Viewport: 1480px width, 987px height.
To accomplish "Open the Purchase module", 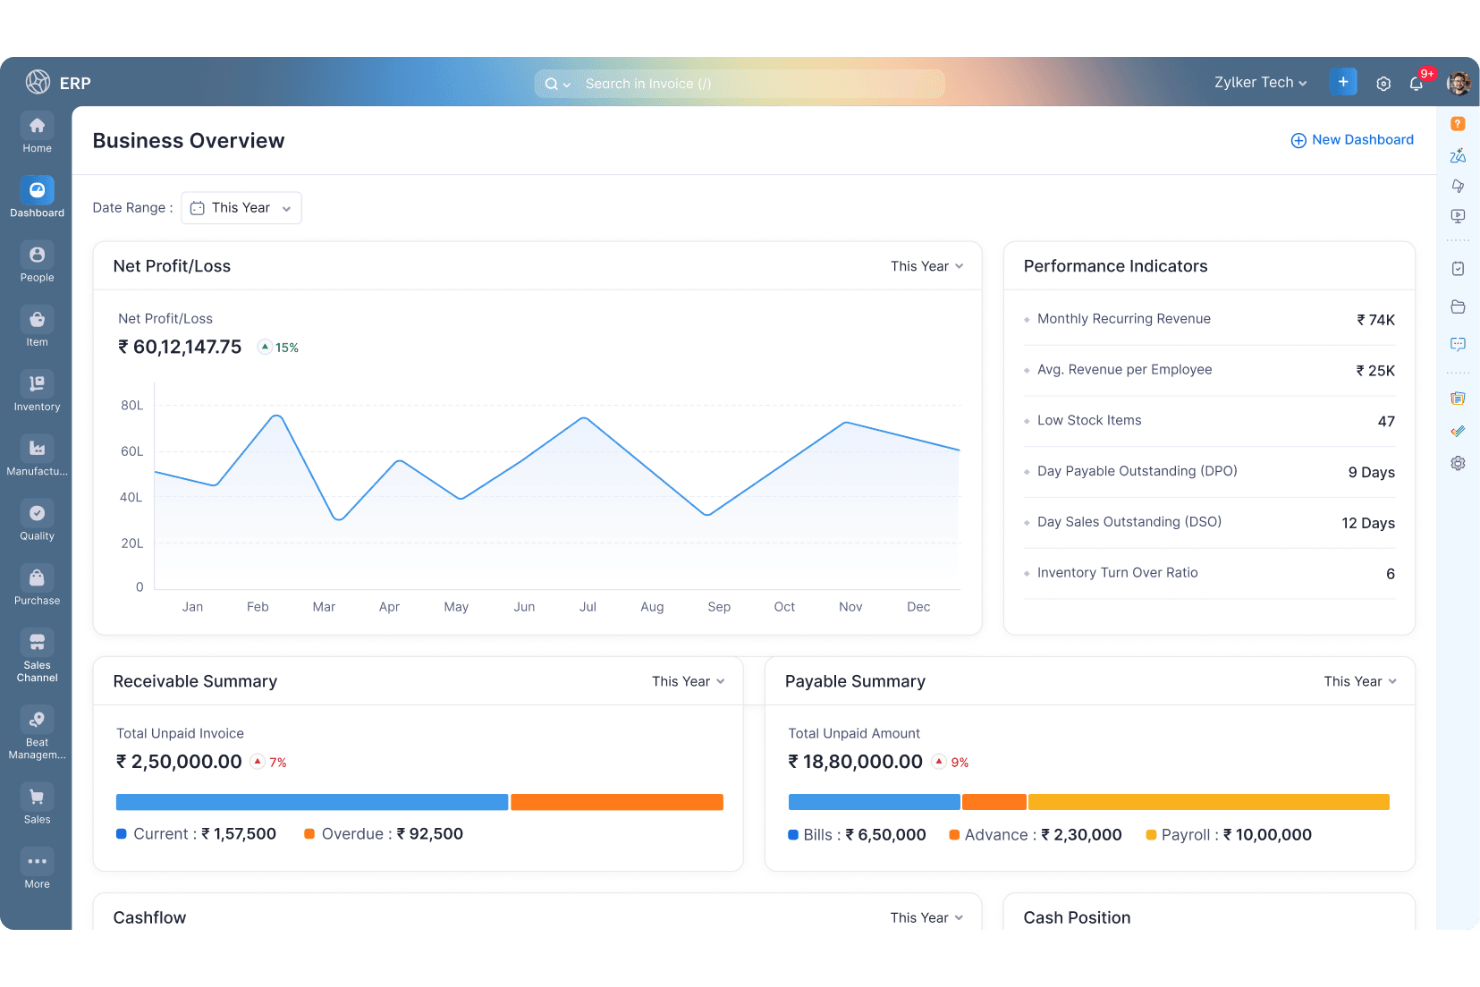I will (x=36, y=584).
